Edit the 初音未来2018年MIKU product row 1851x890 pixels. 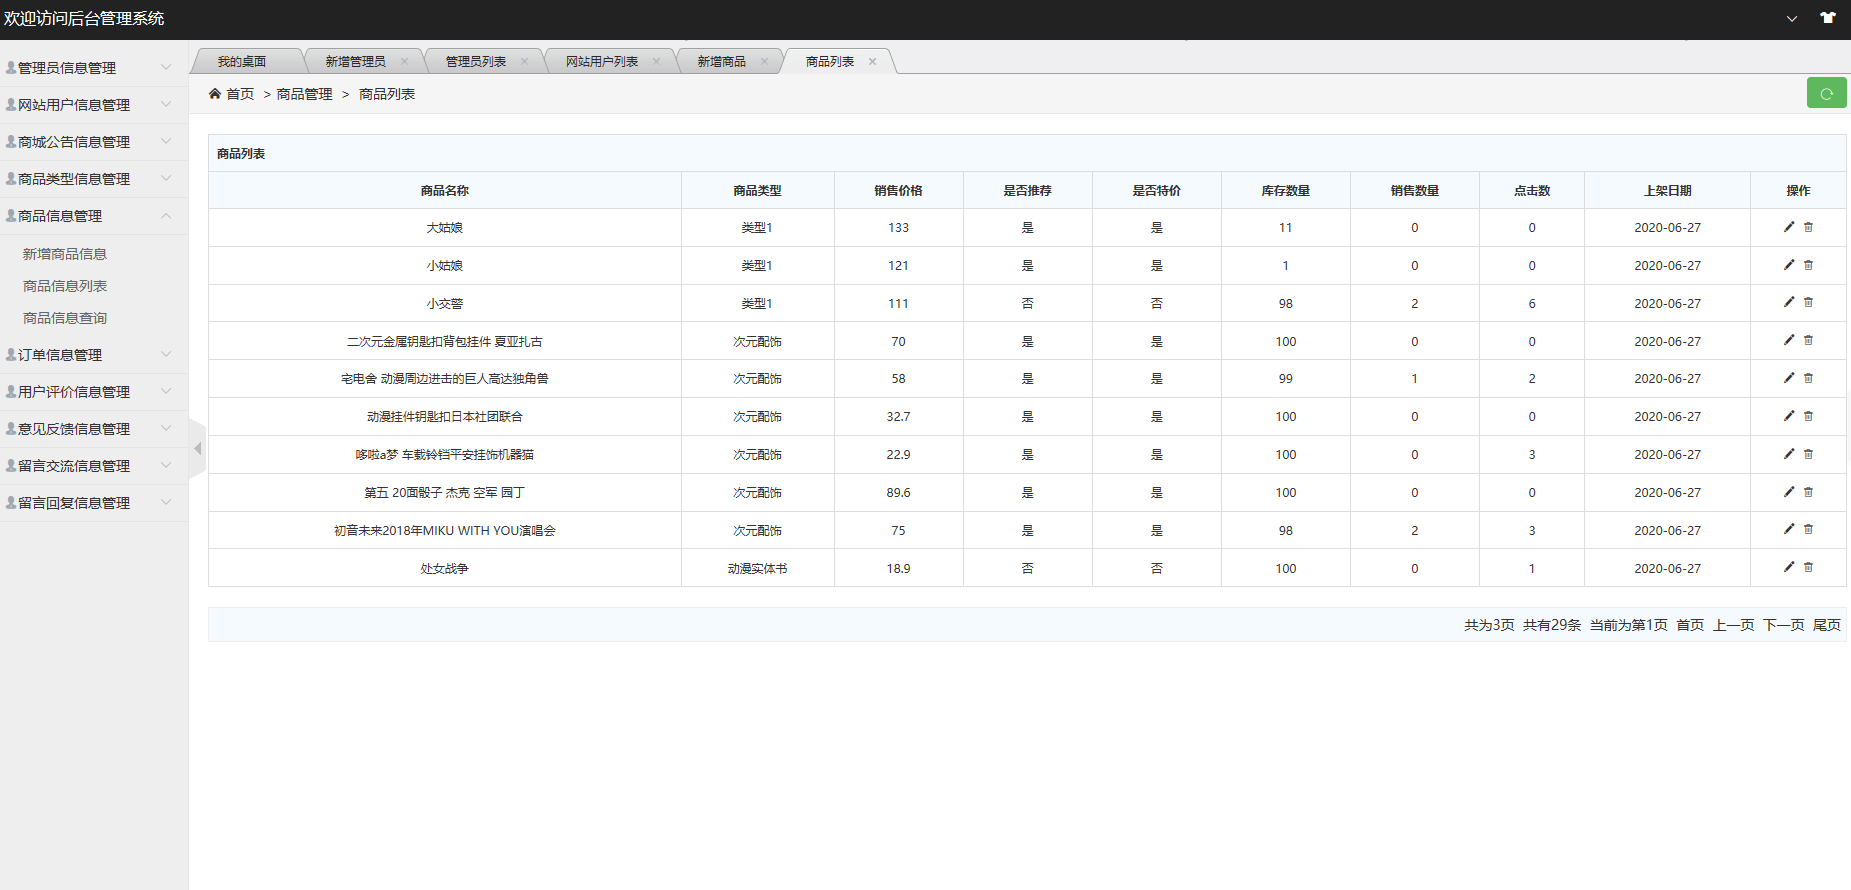click(x=1789, y=529)
